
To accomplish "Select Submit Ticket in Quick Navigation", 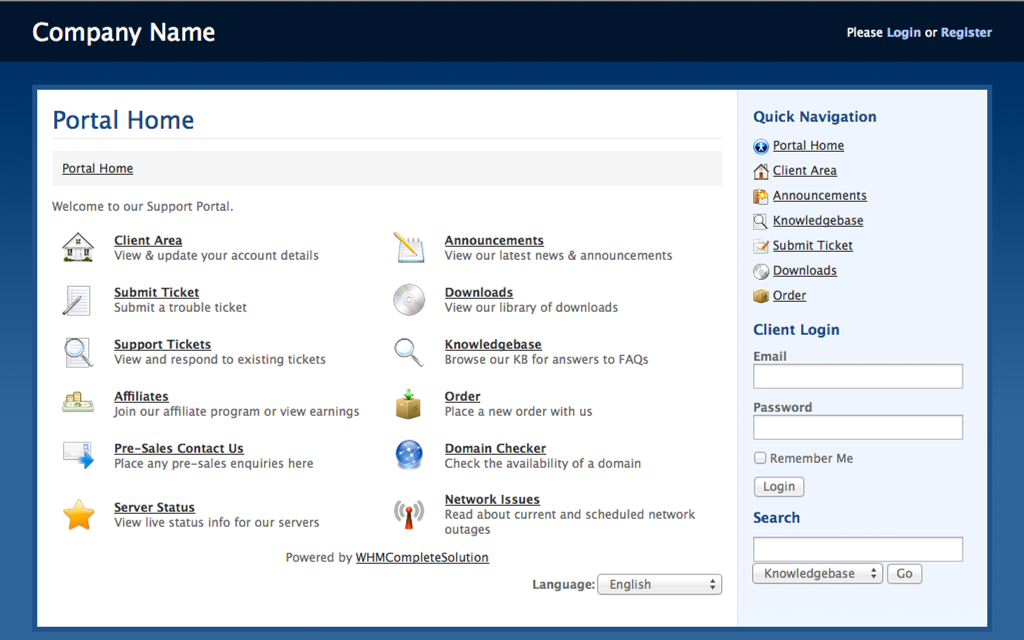I will (812, 246).
